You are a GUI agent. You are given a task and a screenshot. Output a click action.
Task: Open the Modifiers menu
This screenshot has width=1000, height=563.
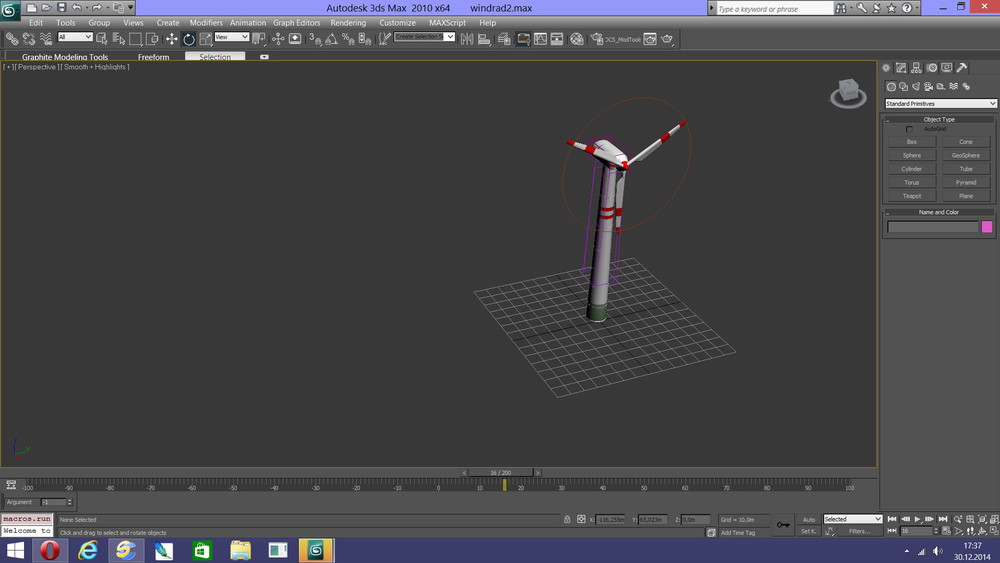[206, 22]
